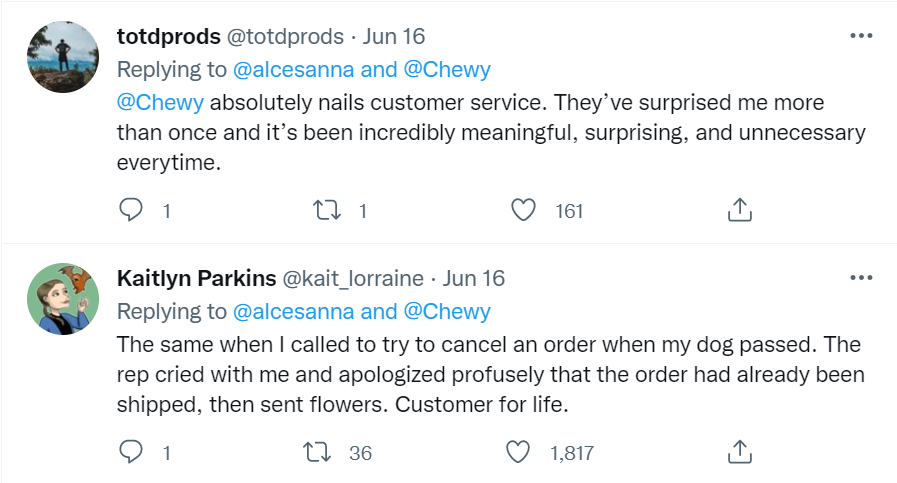Screen dimensions: 897x483
Task: Retweet totdprods' tweet
Action: (327, 210)
